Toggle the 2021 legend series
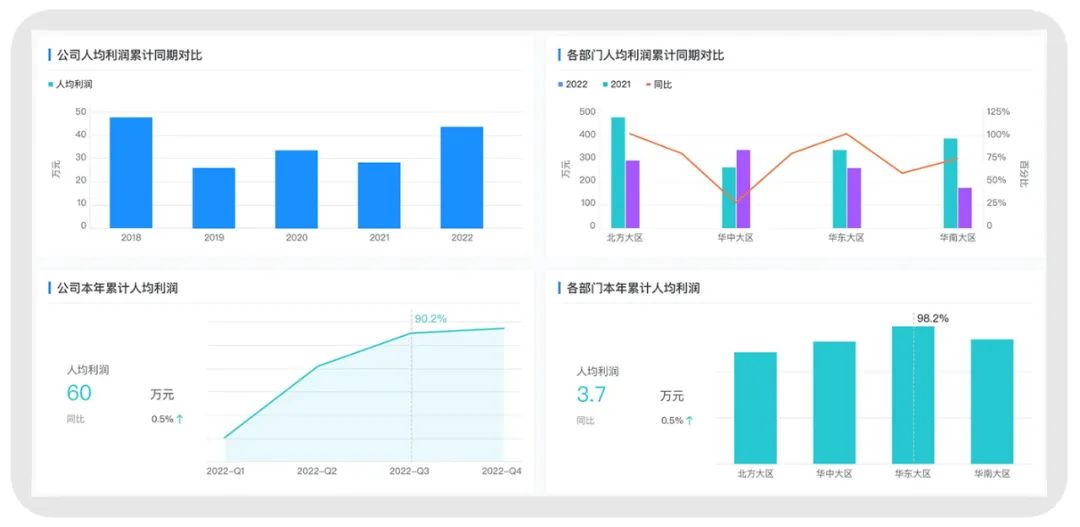1080x527 pixels. click(617, 84)
